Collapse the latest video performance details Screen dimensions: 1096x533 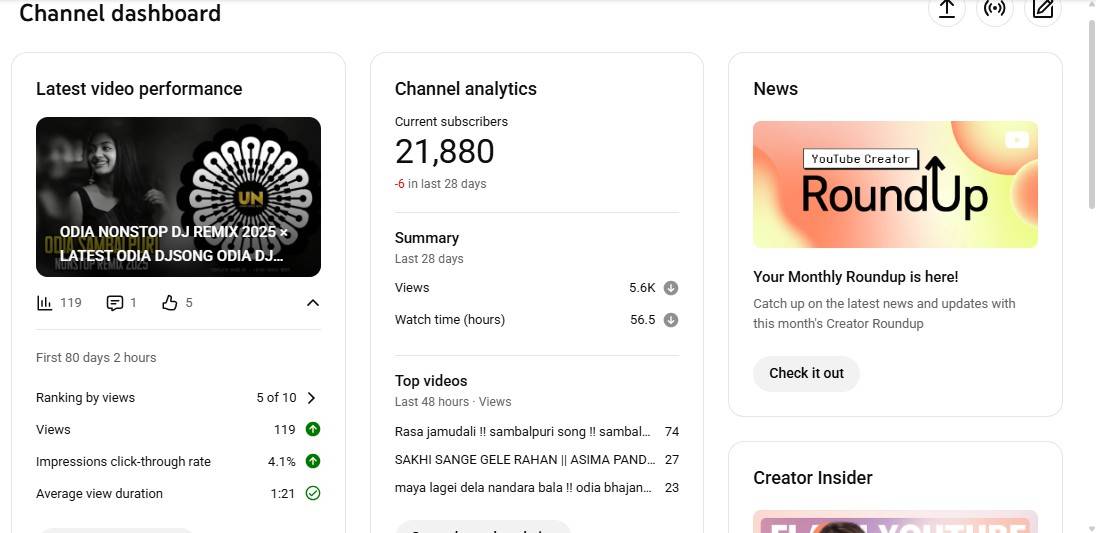click(x=313, y=303)
